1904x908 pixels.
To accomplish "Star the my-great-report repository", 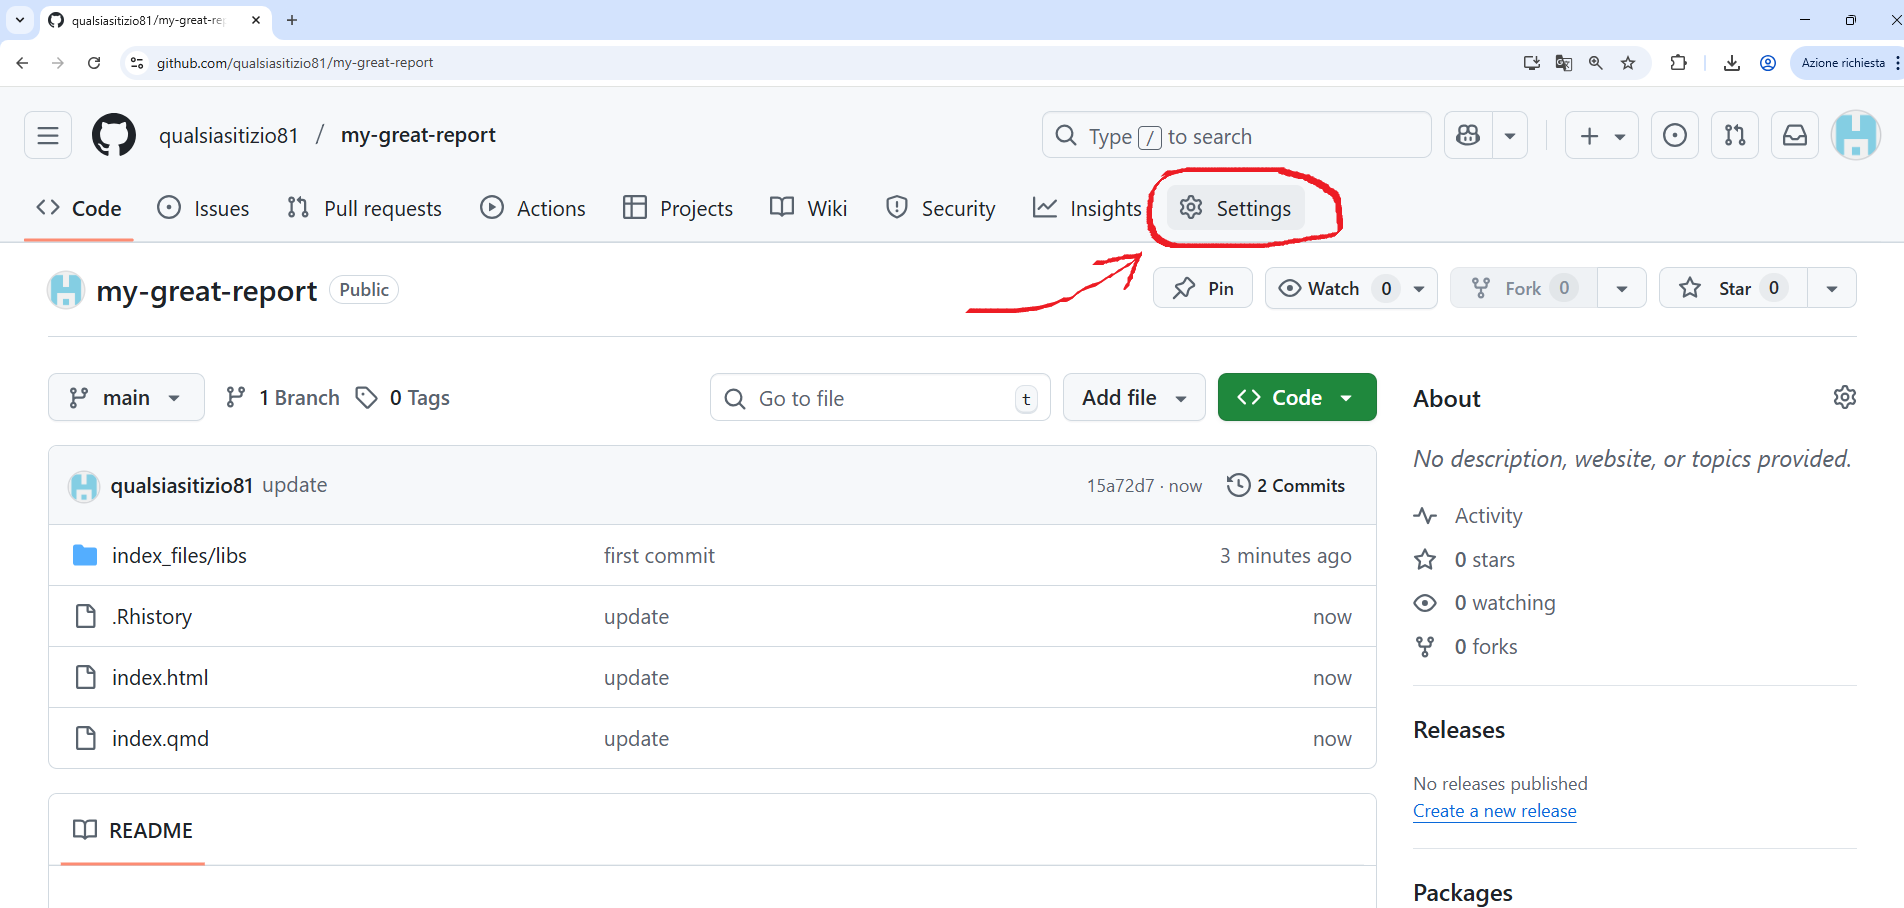I will [x=1731, y=288].
